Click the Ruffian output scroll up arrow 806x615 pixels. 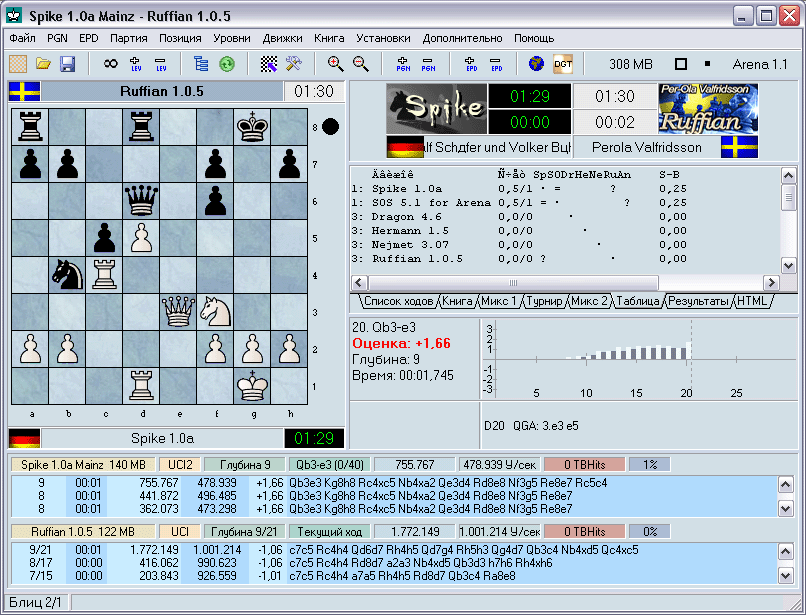pos(785,552)
